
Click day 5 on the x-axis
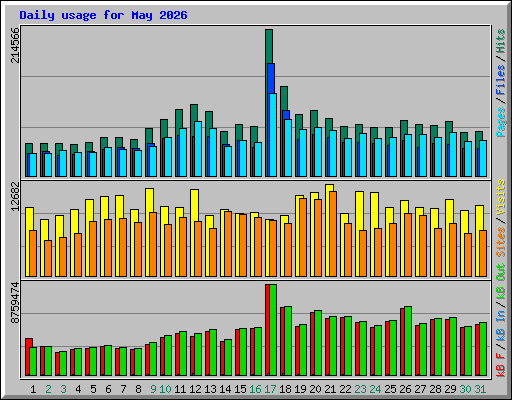click(93, 389)
